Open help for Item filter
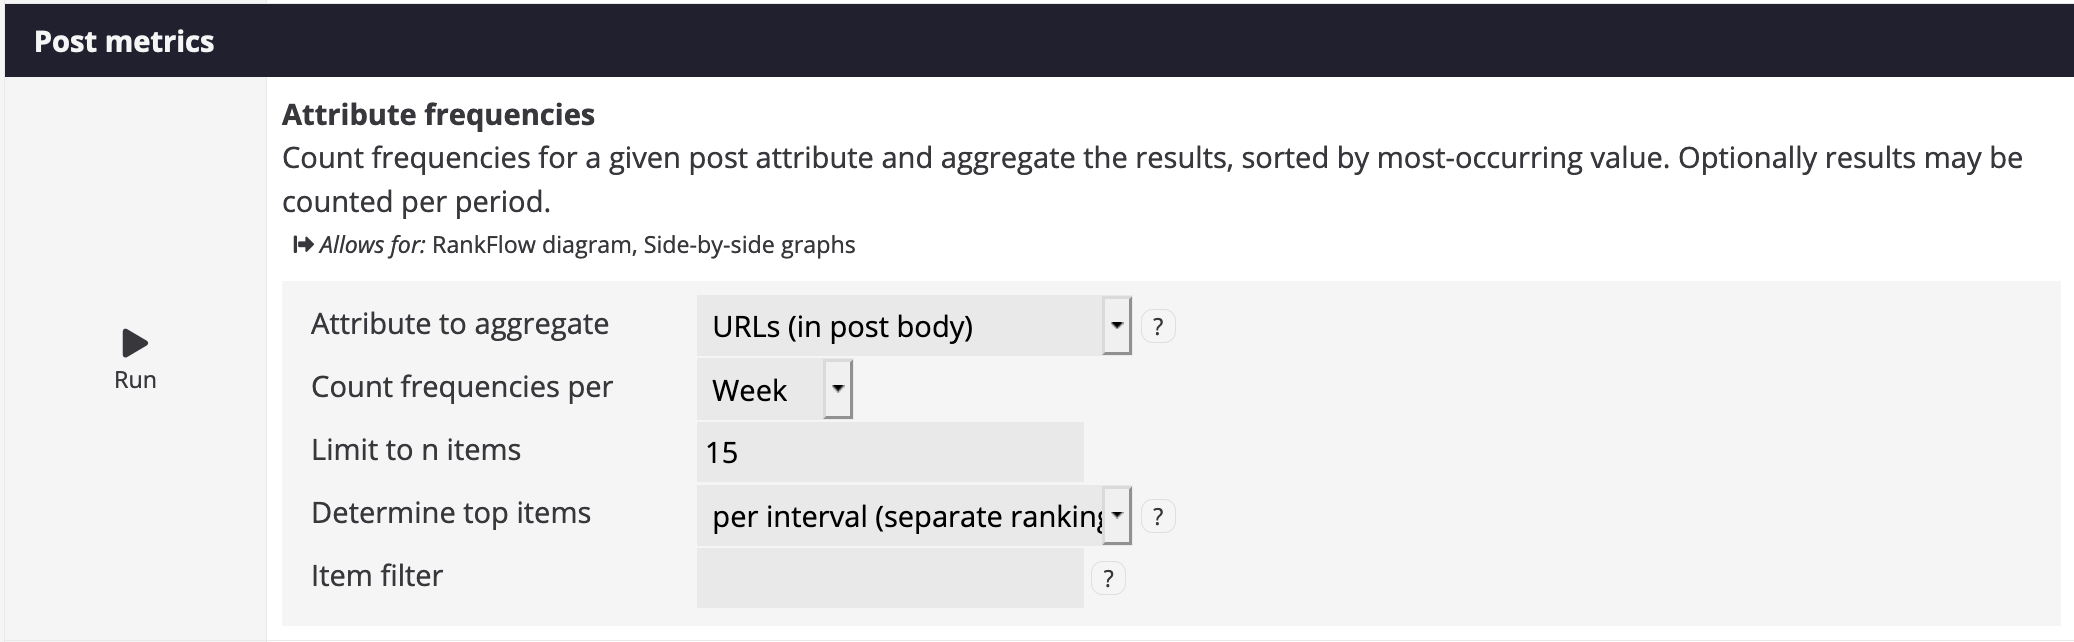This screenshot has height=642, width=2074. (1107, 578)
